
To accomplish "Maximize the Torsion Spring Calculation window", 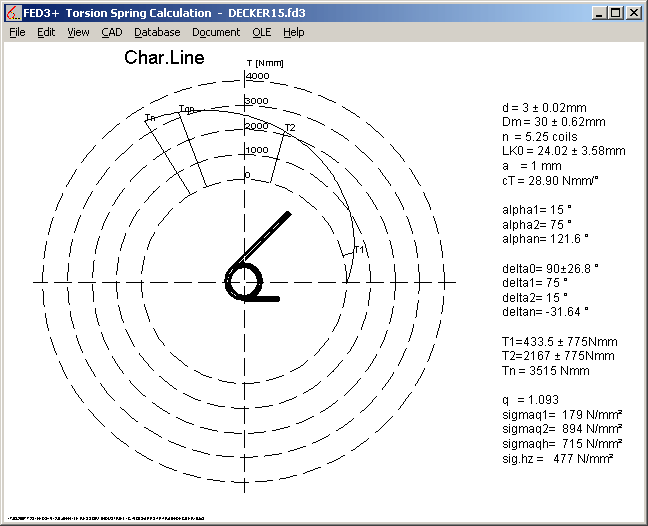I will pos(615,13).
